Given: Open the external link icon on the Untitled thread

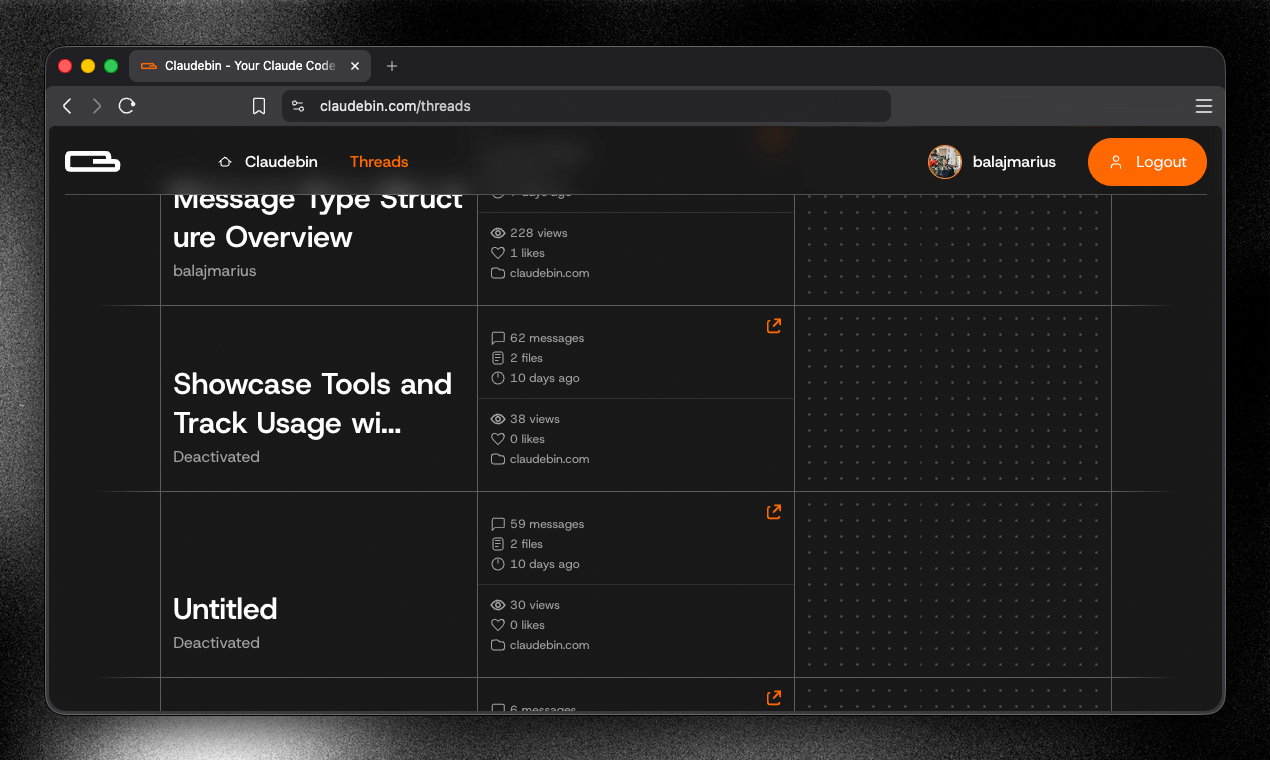Looking at the screenshot, I should [x=773, y=511].
